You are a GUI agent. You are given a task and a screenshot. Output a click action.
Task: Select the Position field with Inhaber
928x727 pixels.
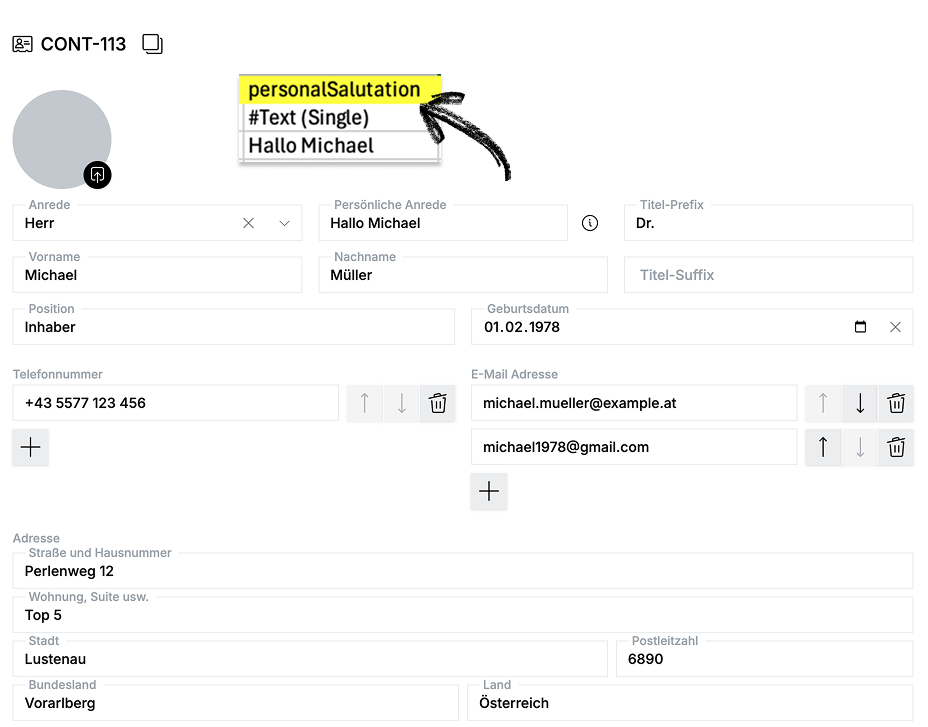pos(234,327)
